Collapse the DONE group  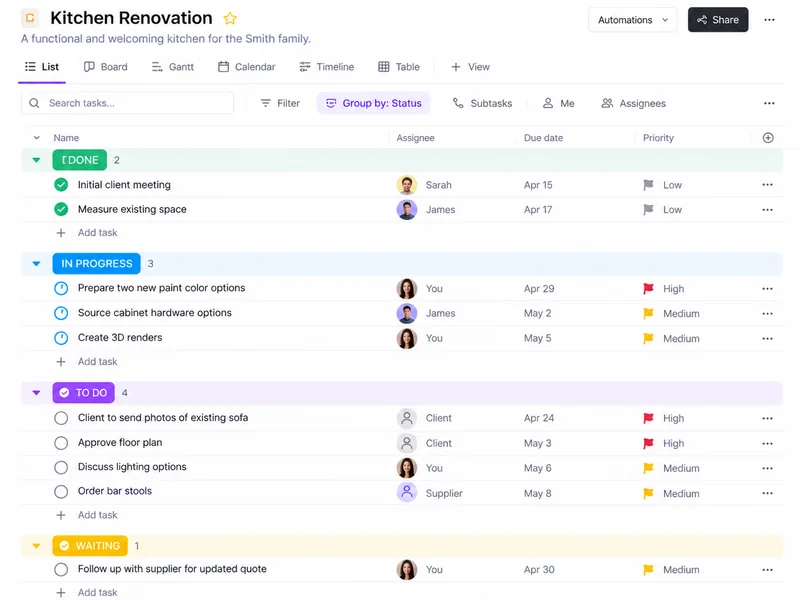pos(36,160)
